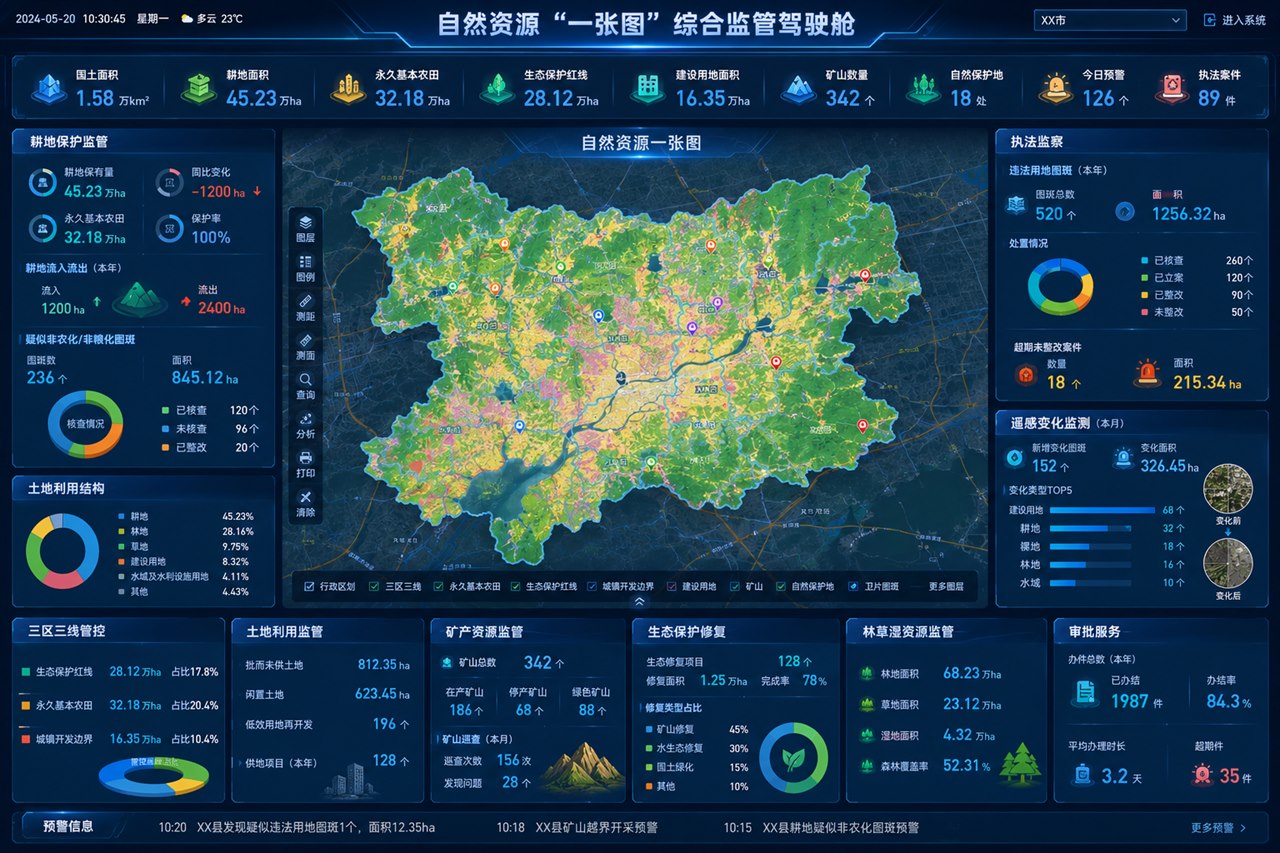Click the 闲置土地 value 623.45
The width and height of the screenshot is (1280, 853).
376,693
